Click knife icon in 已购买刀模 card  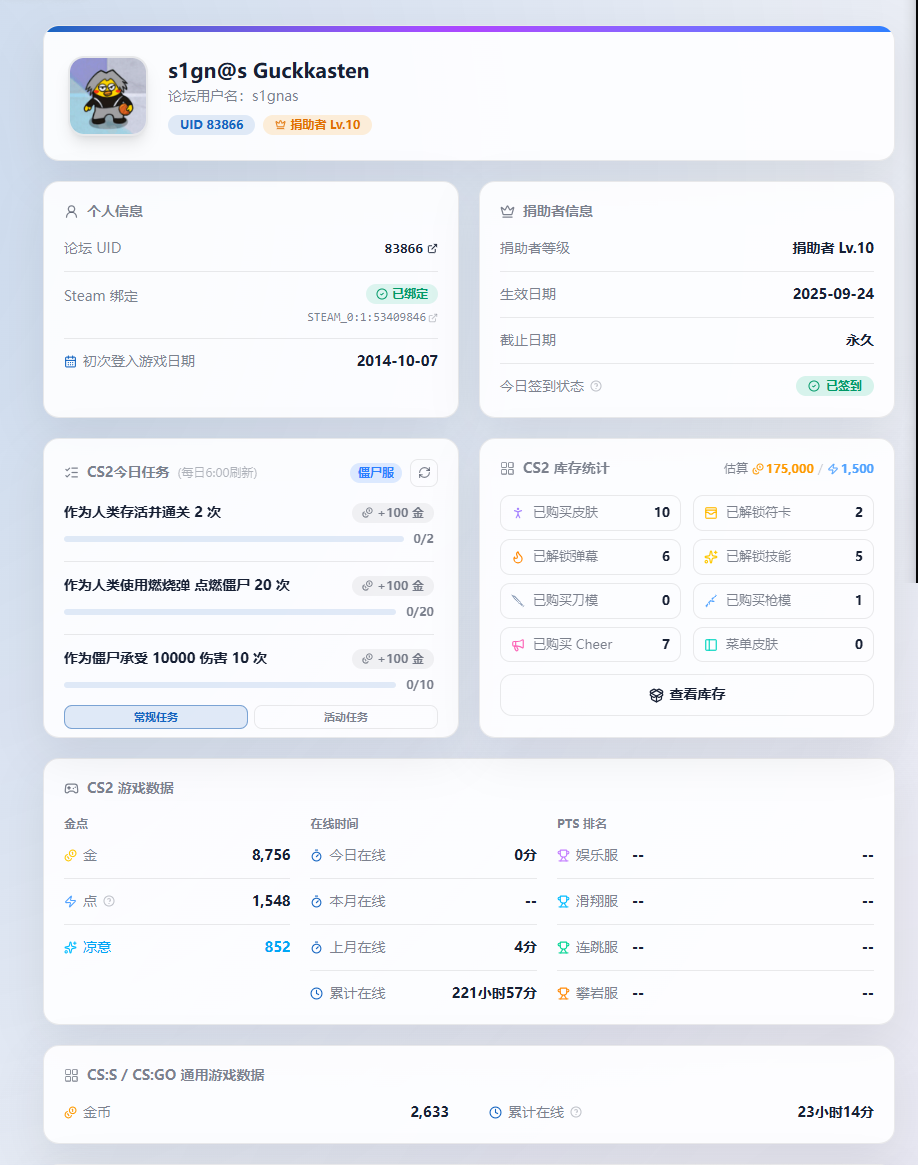[518, 600]
